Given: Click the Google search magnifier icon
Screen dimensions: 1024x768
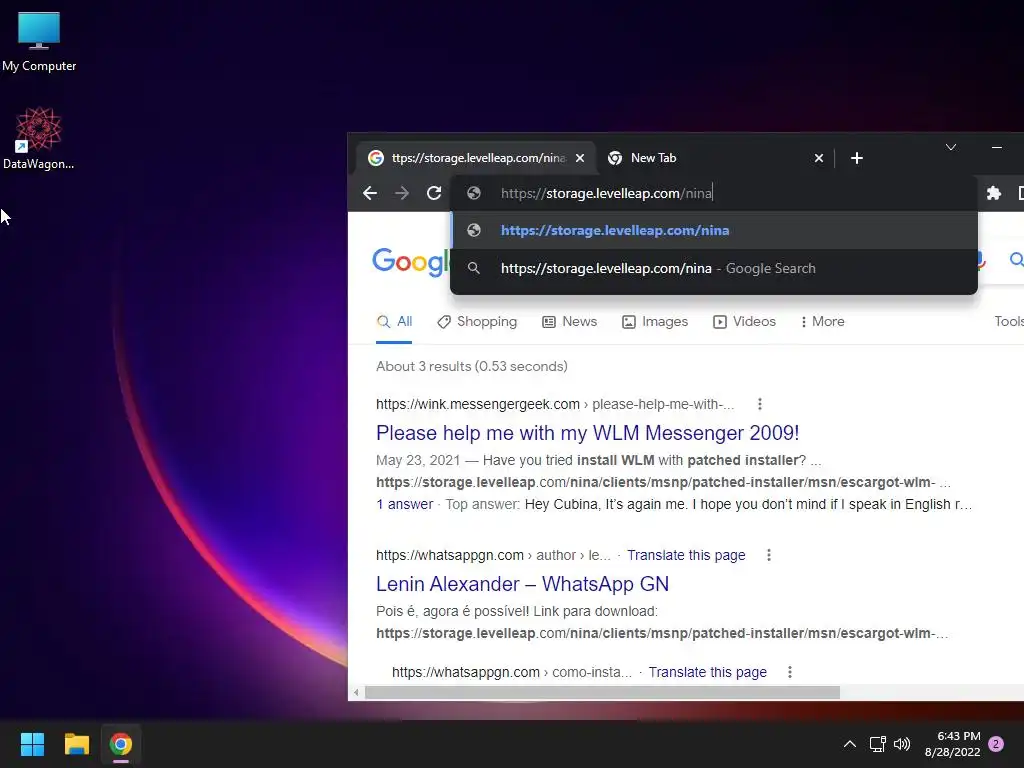Looking at the screenshot, I should [1016, 260].
